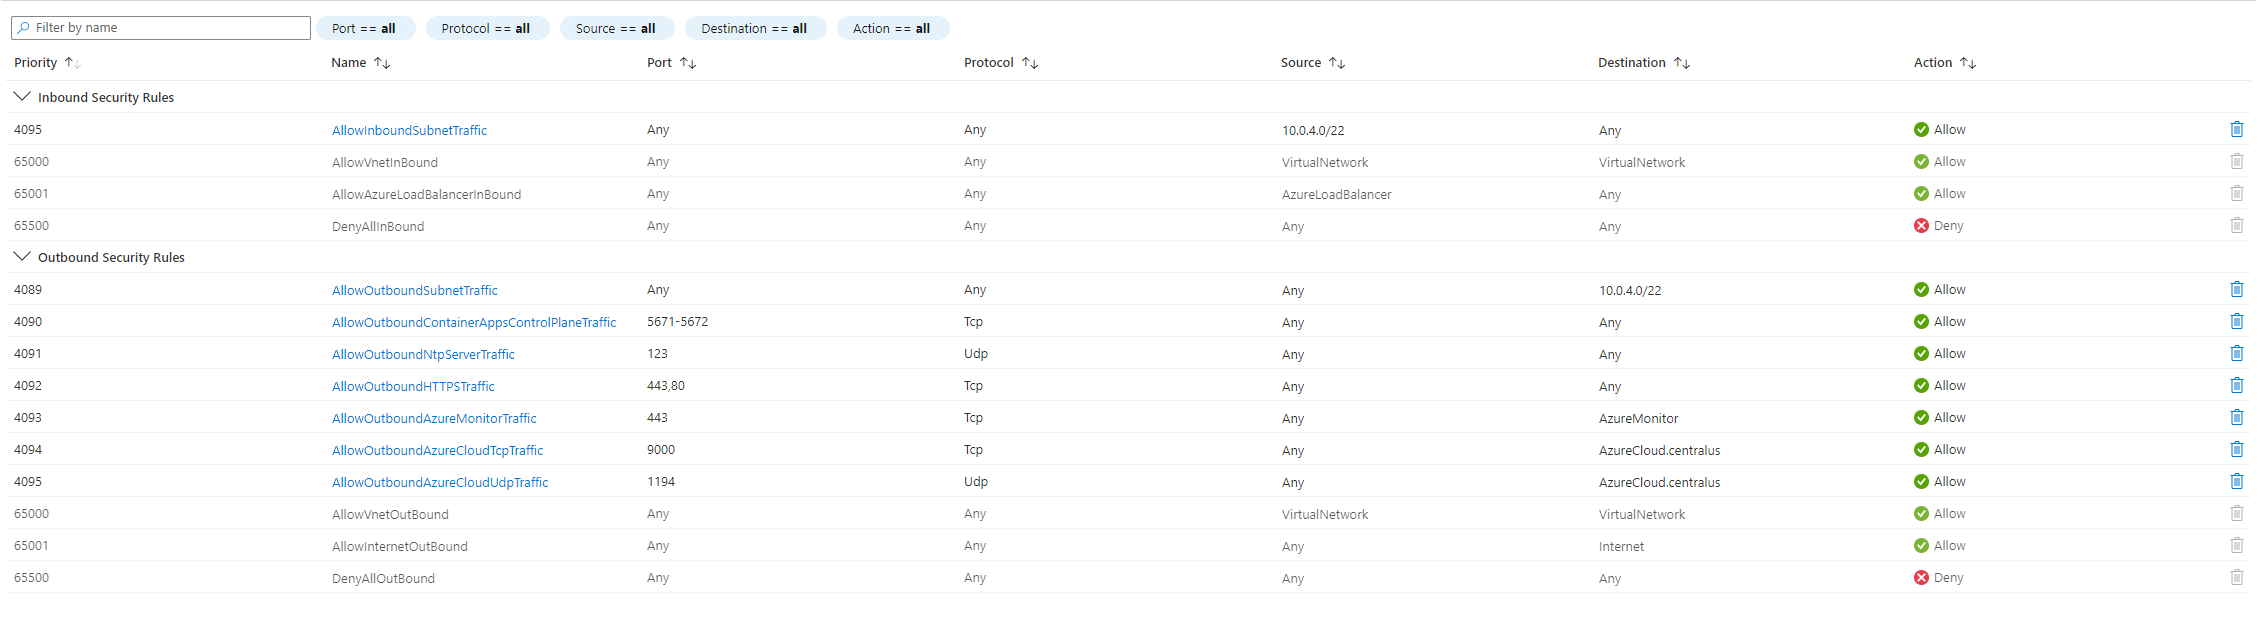The image size is (2261, 618).
Task: Delete the AllowInternetOutBound rule
Action: coord(2237,545)
